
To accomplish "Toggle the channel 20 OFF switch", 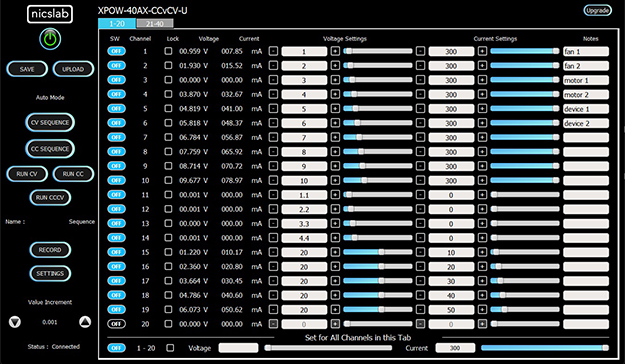I will pyautogui.click(x=116, y=324).
